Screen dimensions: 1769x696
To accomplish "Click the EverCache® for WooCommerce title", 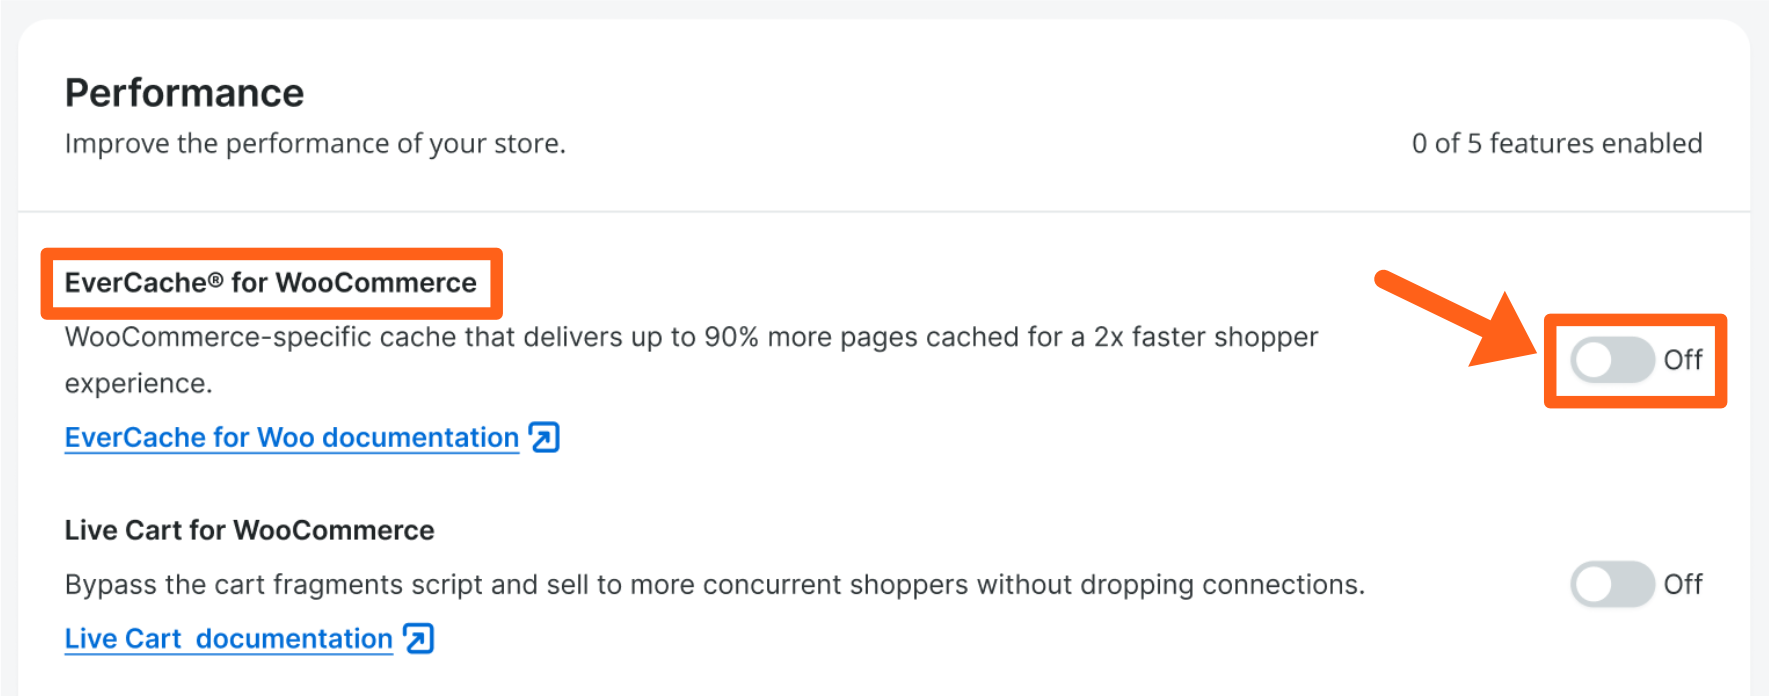I will (x=270, y=283).
